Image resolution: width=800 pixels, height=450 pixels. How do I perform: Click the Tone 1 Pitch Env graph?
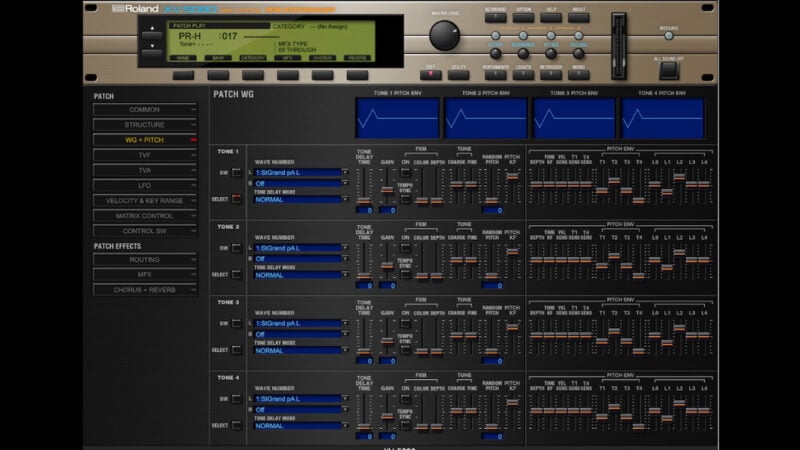(x=397, y=118)
